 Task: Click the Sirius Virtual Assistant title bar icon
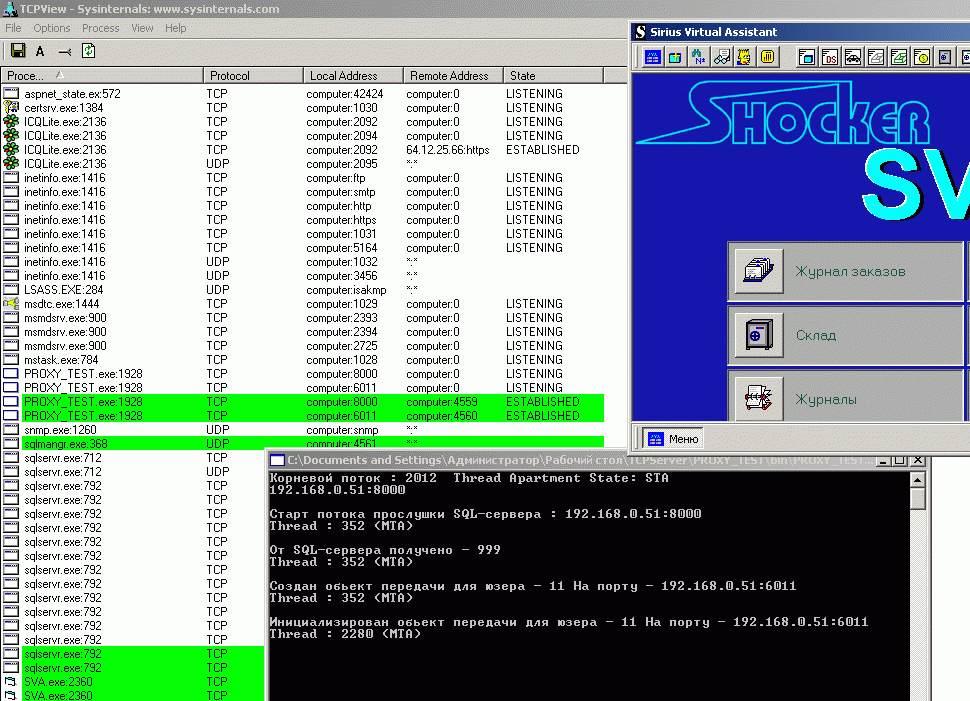640,32
